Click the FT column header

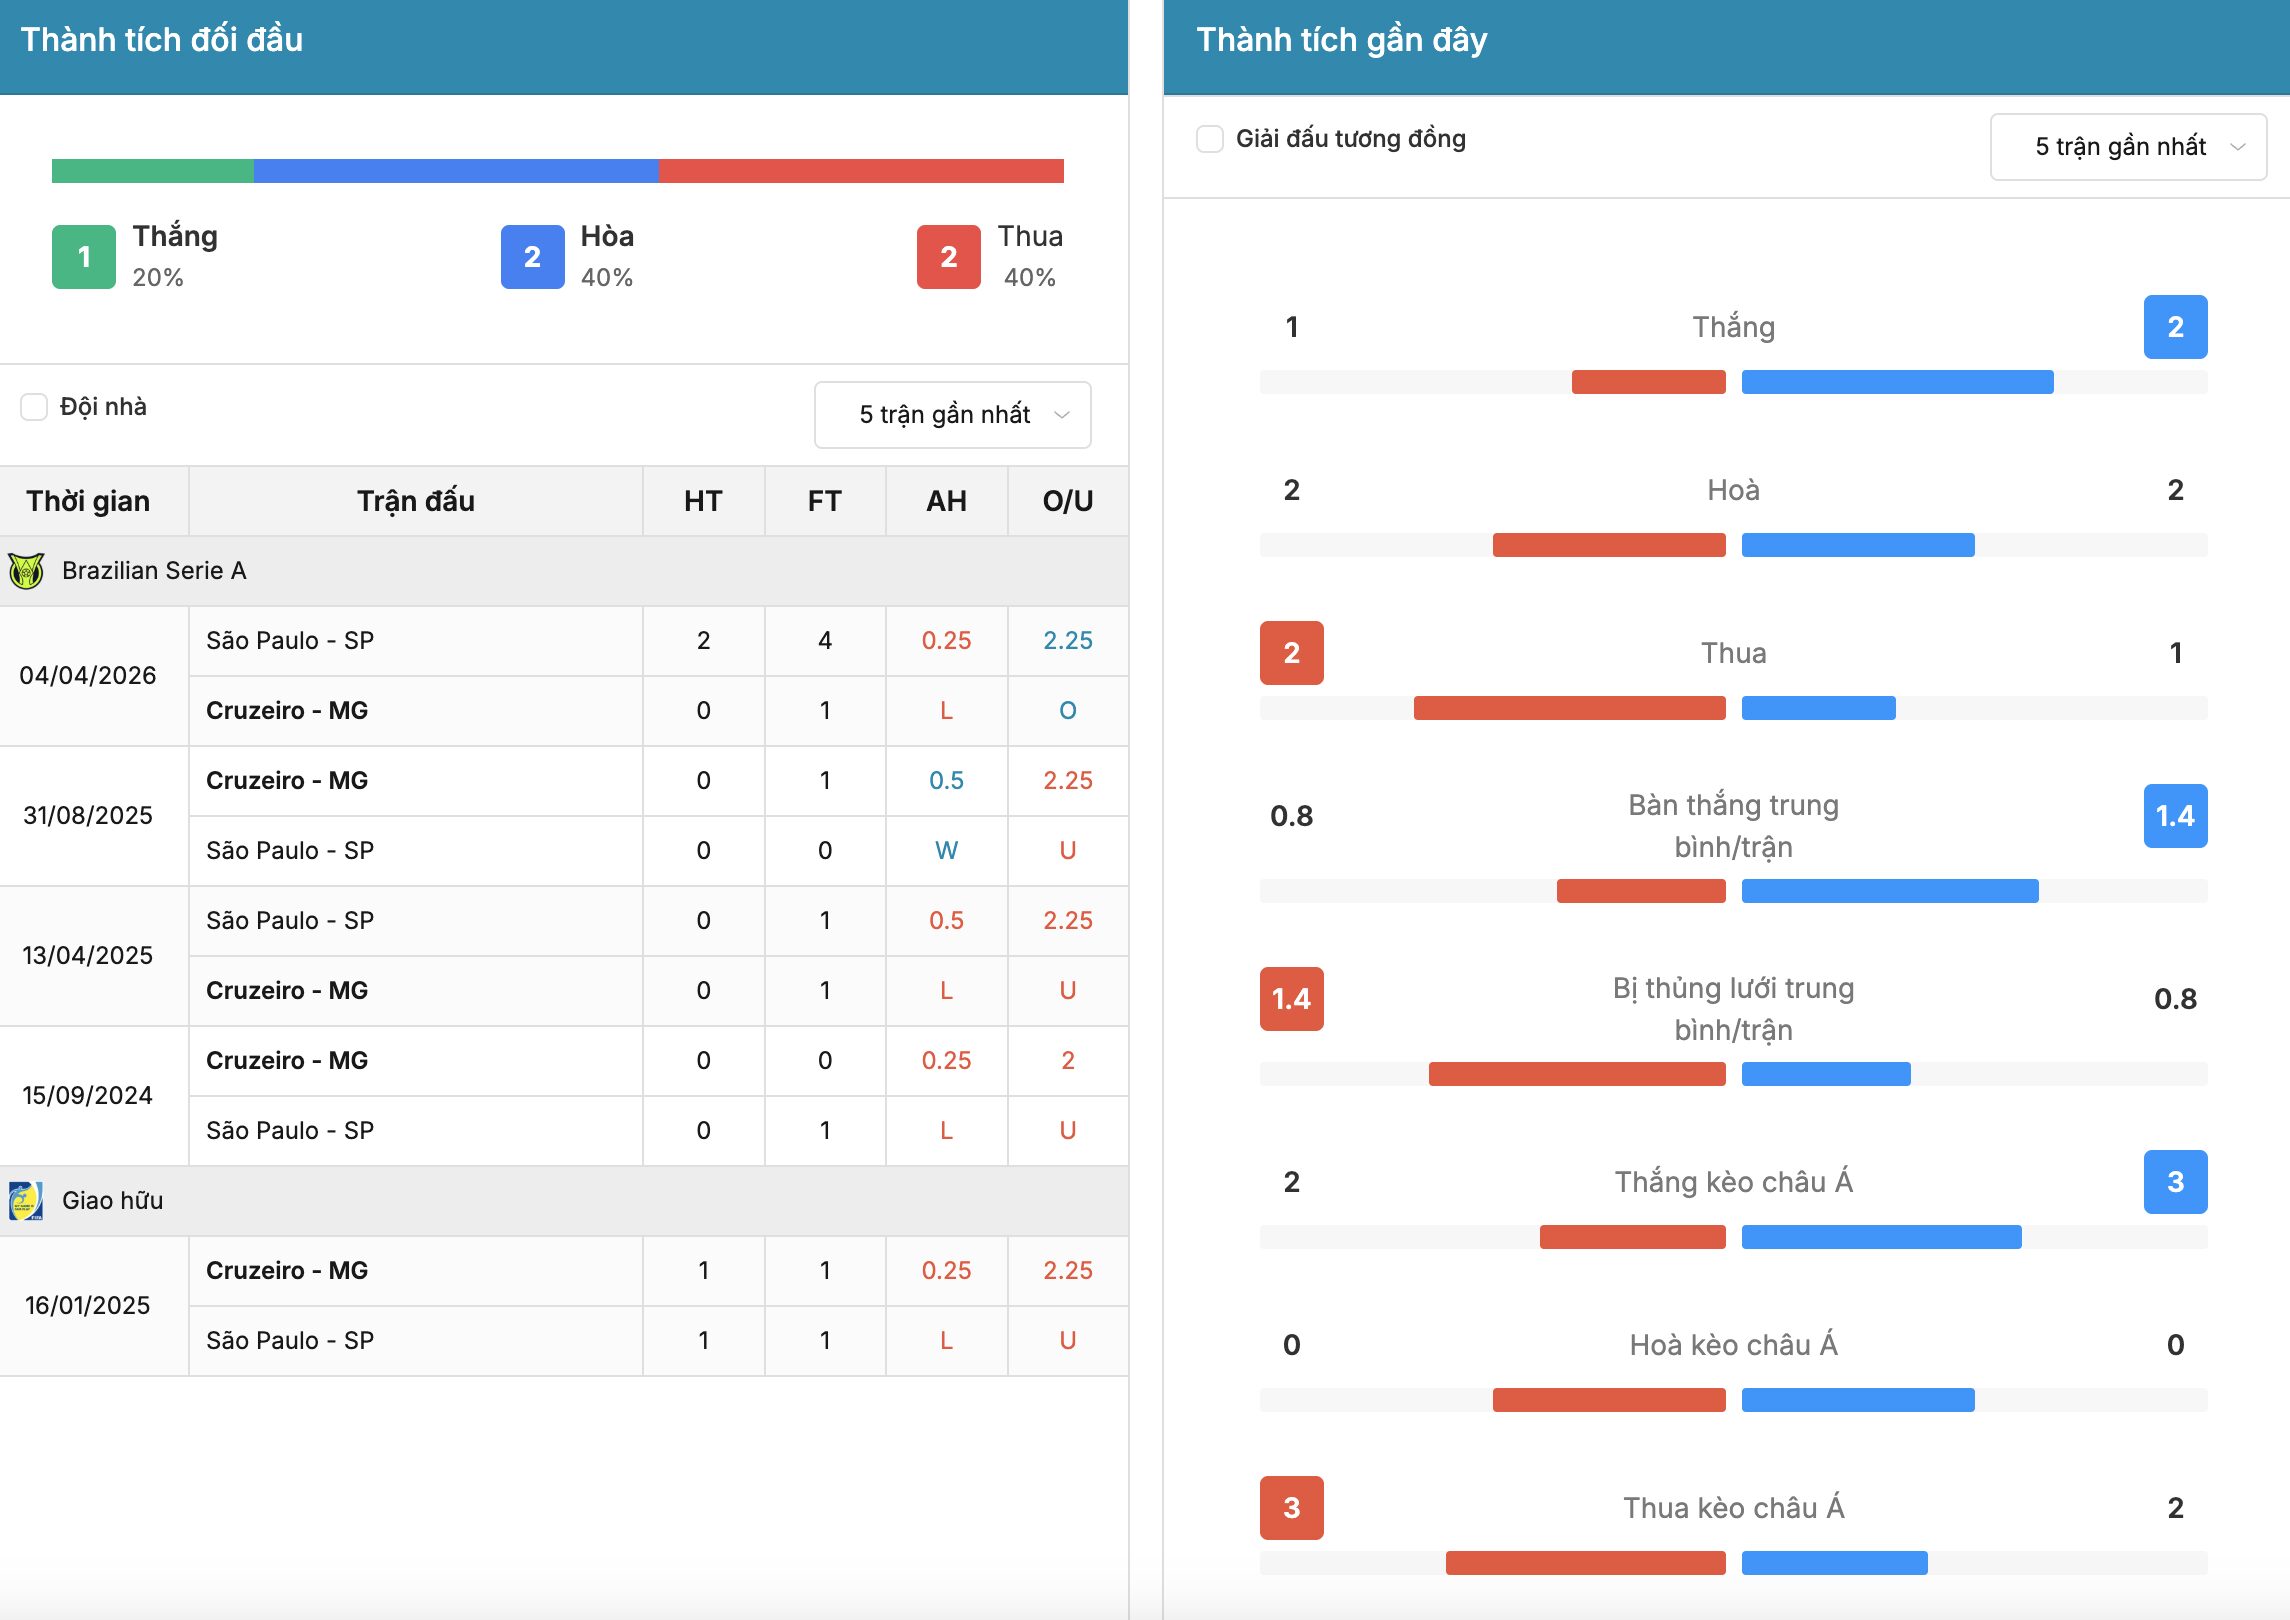[825, 501]
